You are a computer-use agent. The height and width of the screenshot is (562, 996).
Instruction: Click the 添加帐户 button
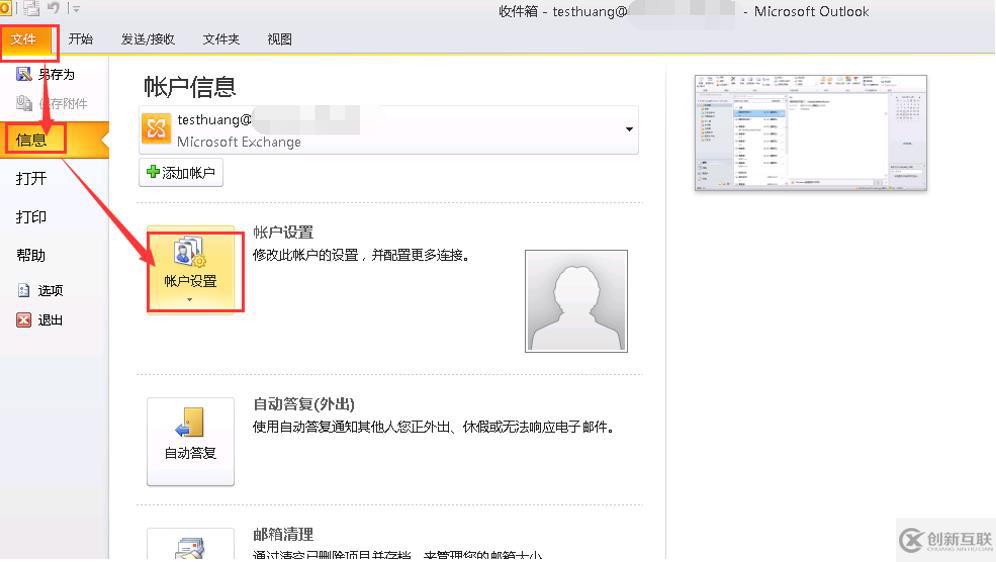181,172
